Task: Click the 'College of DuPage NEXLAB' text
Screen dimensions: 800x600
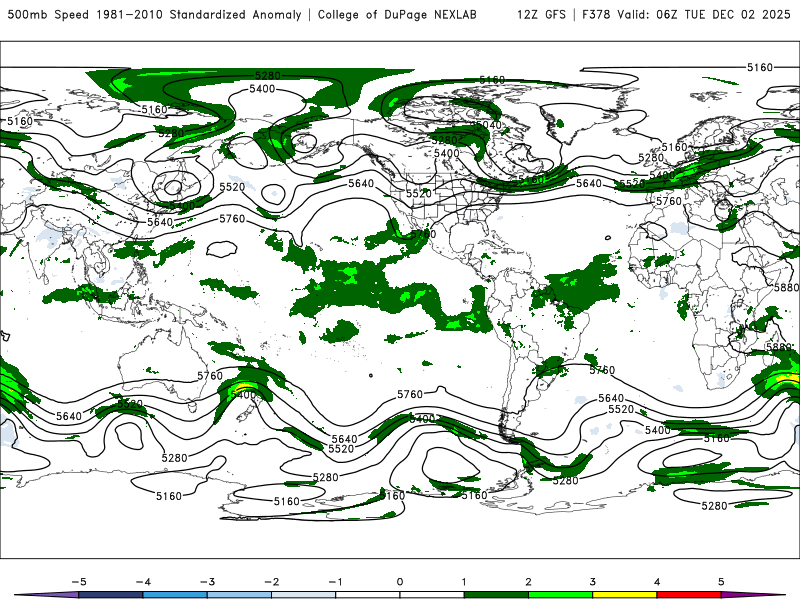Action: pyautogui.click(x=397, y=14)
